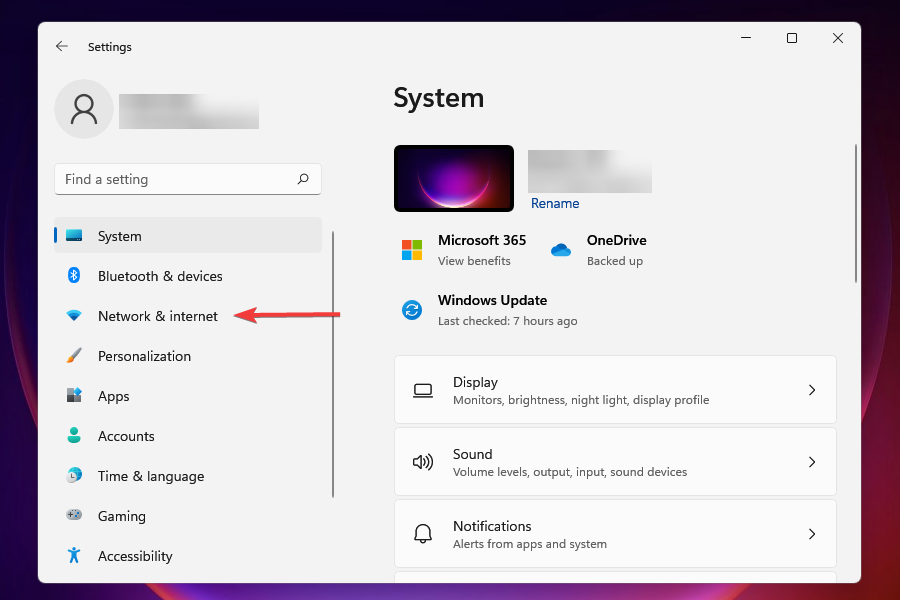Viewport: 900px width, 600px height.
Task: Open Time & language category
Action: click(151, 477)
